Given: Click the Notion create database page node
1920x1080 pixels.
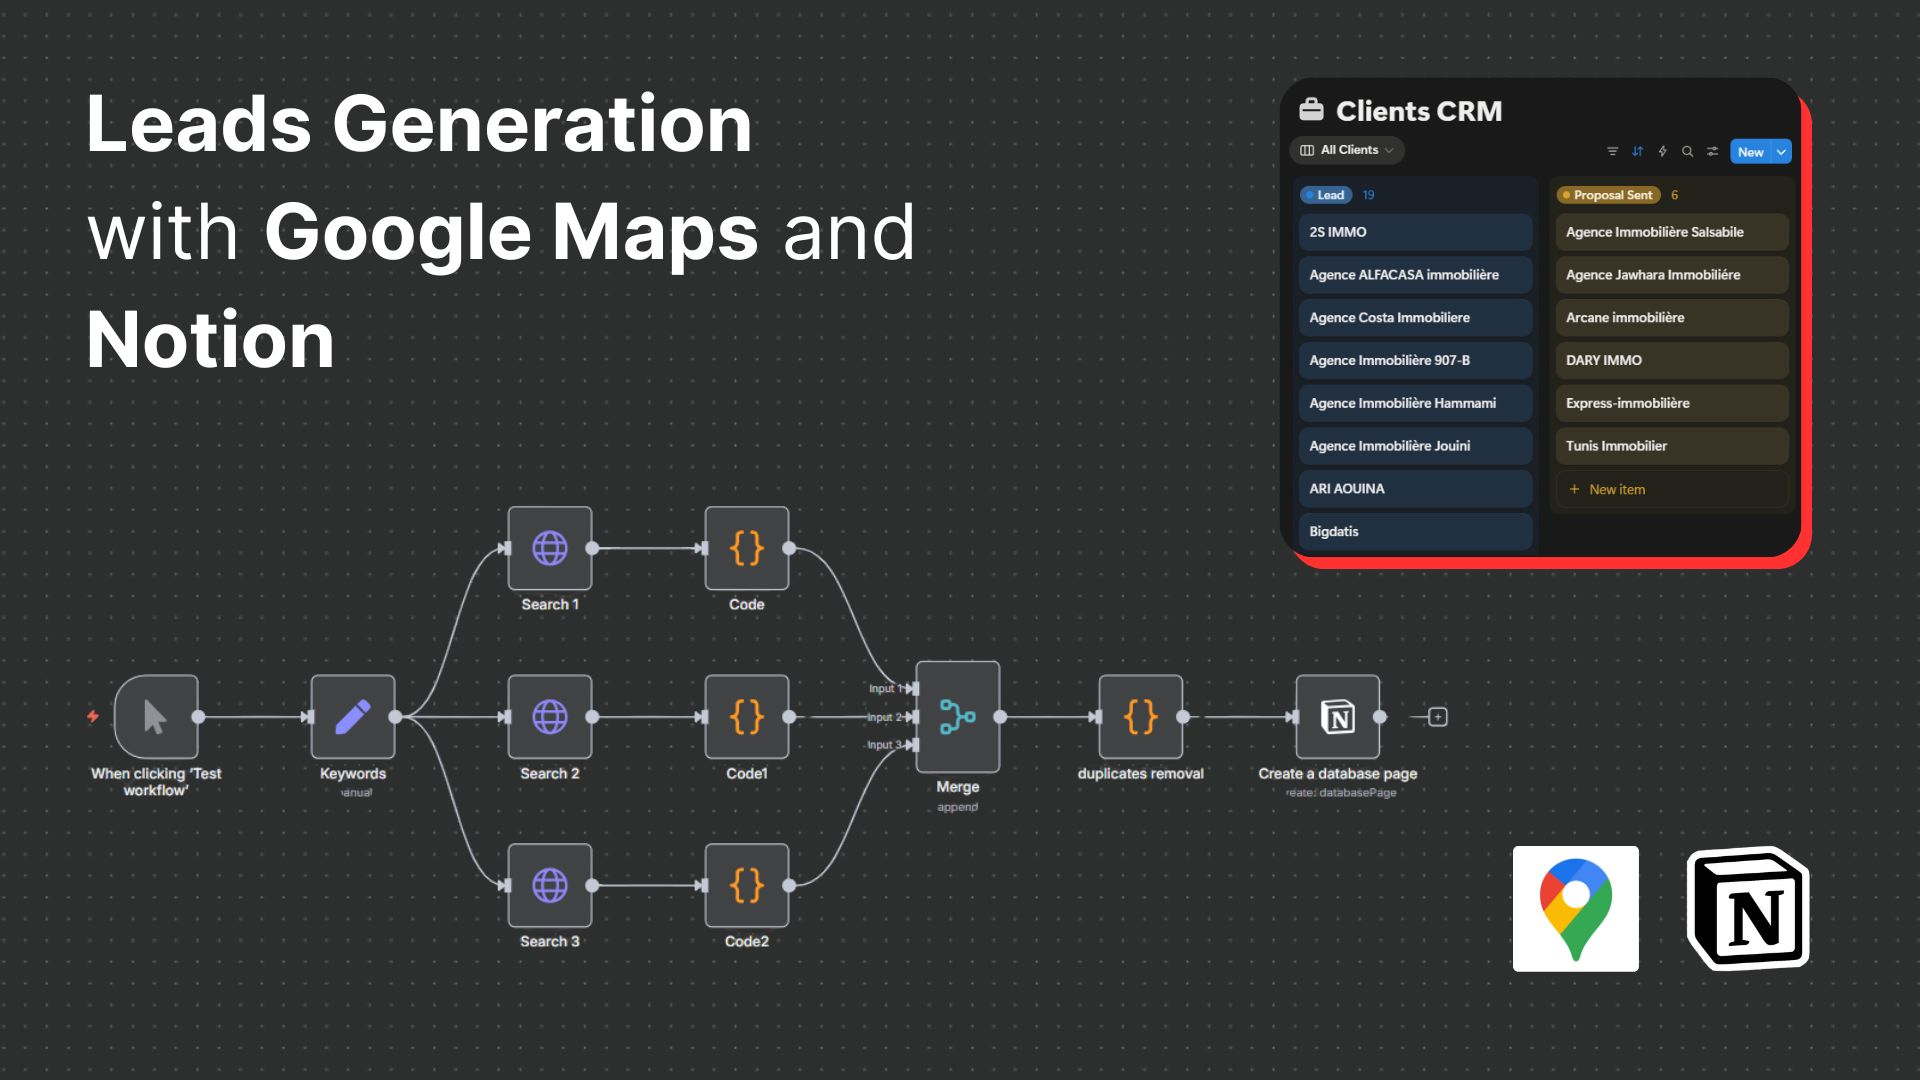Looking at the screenshot, I should pyautogui.click(x=1337, y=717).
